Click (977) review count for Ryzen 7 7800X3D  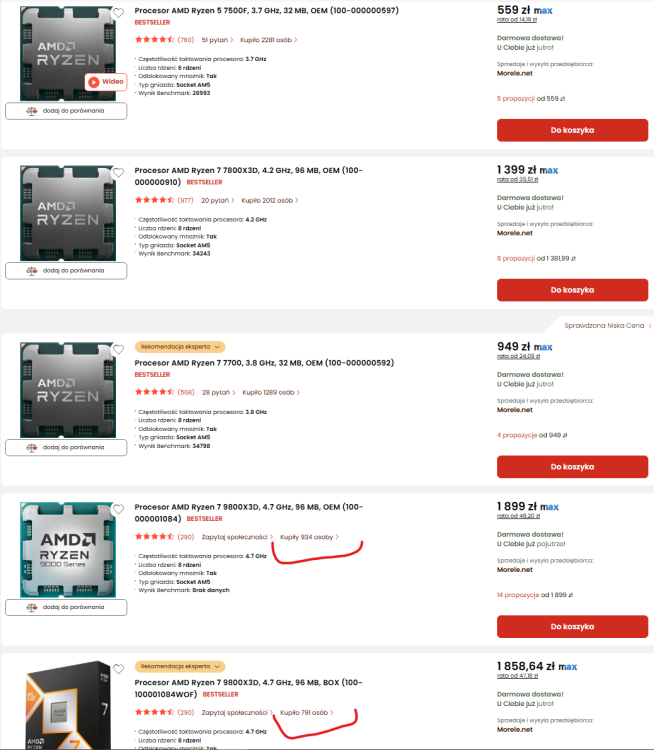coord(186,200)
